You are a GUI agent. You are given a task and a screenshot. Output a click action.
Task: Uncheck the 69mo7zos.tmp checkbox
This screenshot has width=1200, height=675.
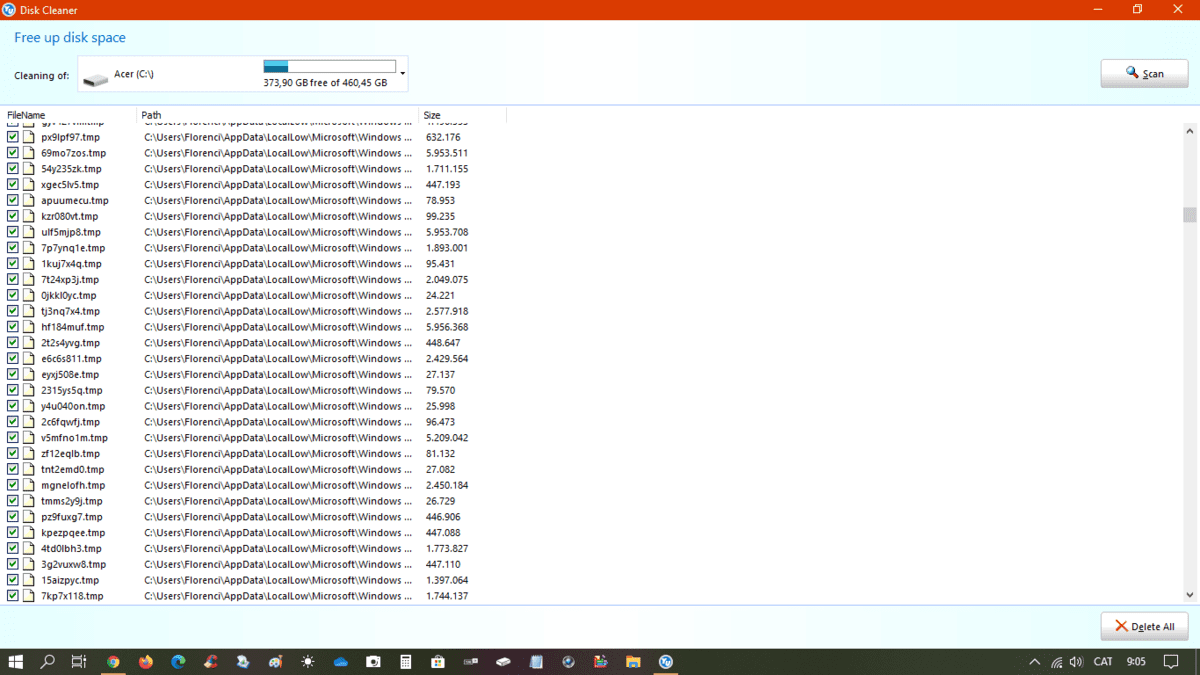(x=13, y=153)
